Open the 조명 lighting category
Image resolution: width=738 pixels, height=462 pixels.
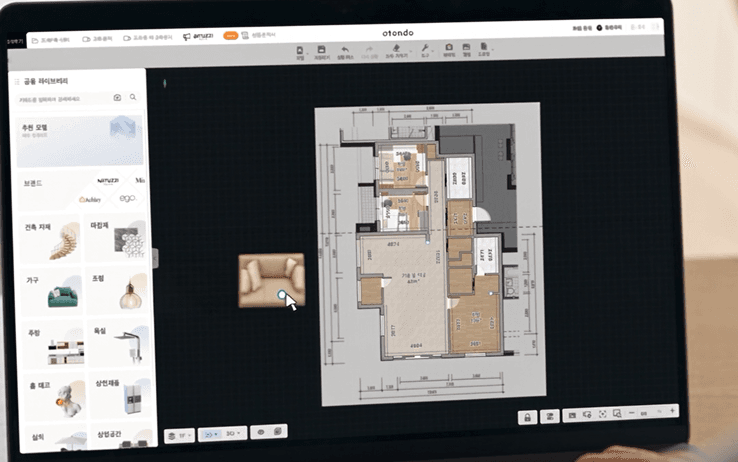coord(117,290)
